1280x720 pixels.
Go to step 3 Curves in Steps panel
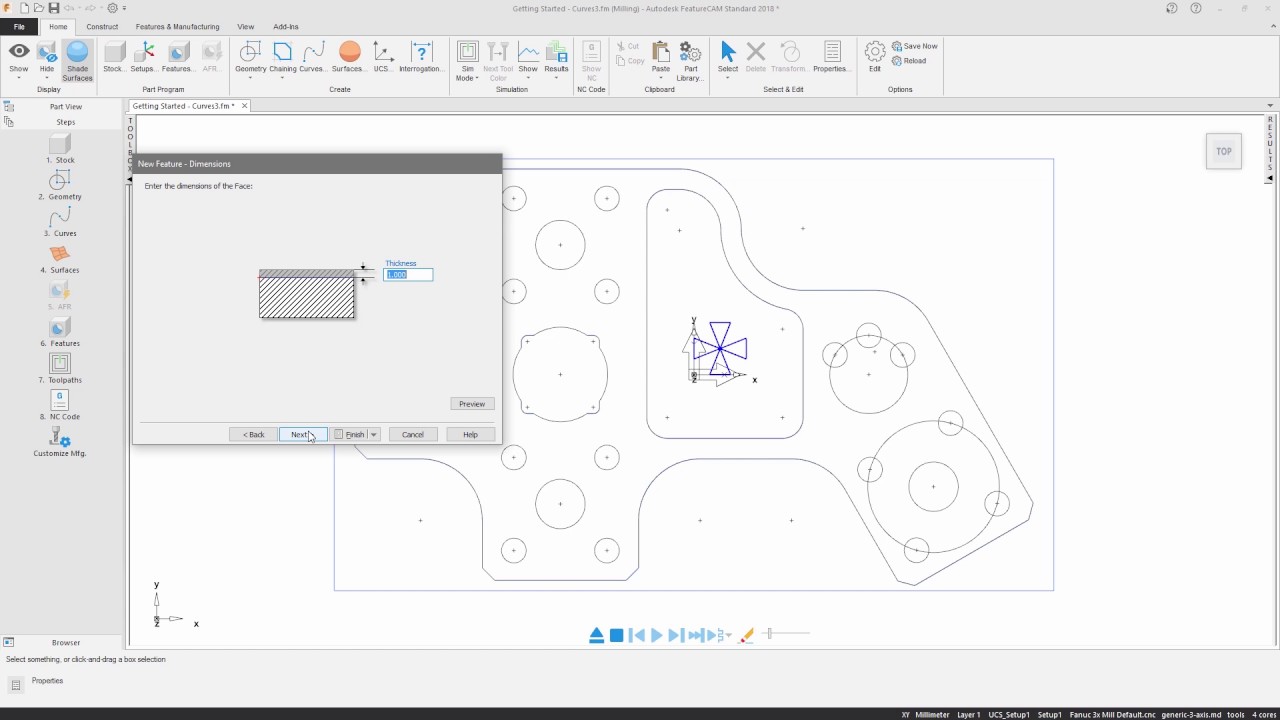click(x=60, y=222)
